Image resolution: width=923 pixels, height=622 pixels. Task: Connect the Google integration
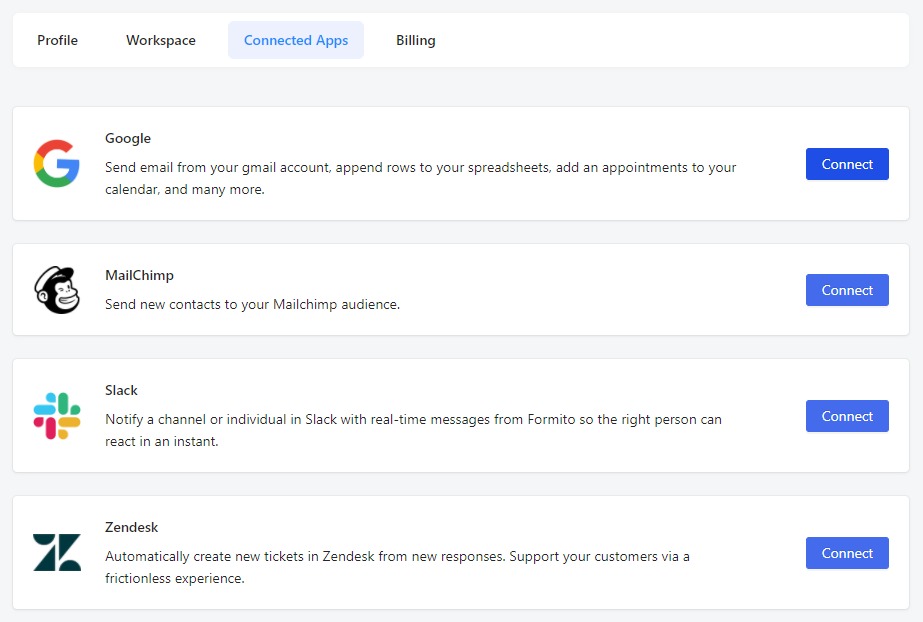coord(846,164)
